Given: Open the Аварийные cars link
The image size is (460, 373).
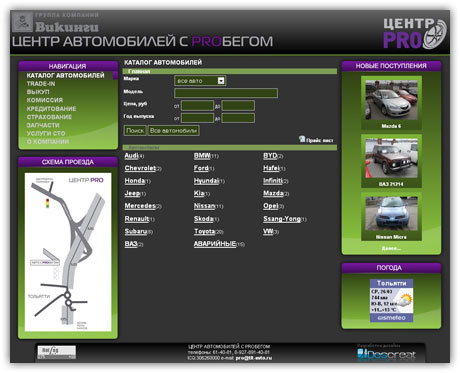Looking at the screenshot, I should click(215, 244).
